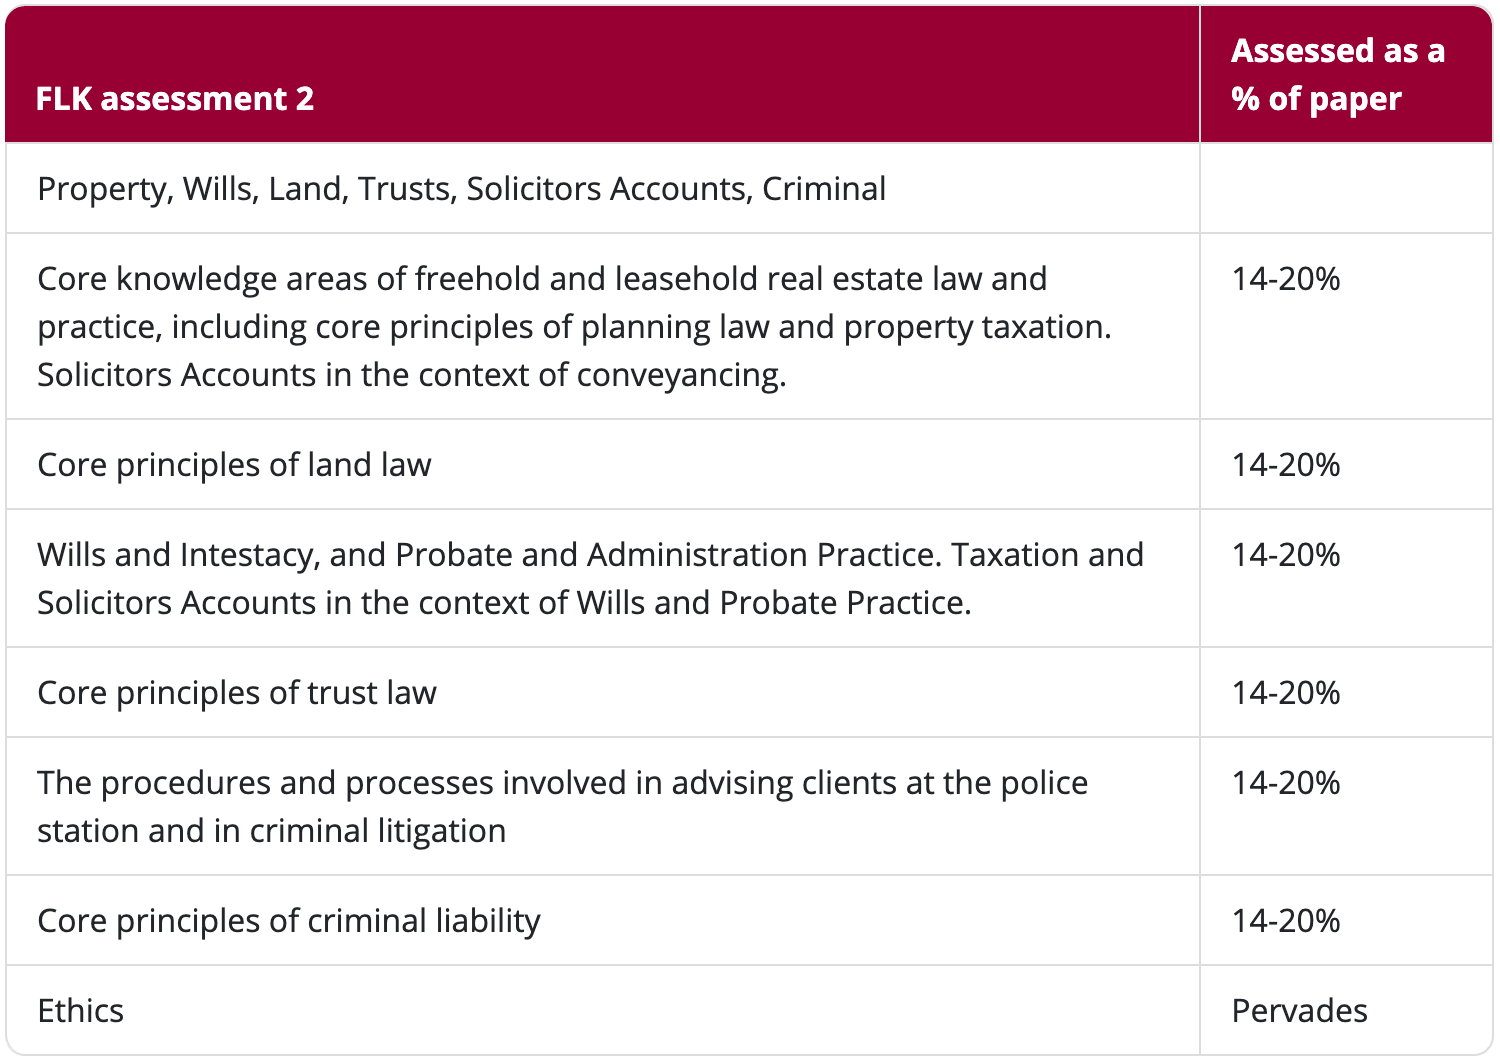Click the "Pervades" cell for Ethics
Viewport: 1500px width, 1060px height.
pyautogui.click(x=1299, y=1011)
